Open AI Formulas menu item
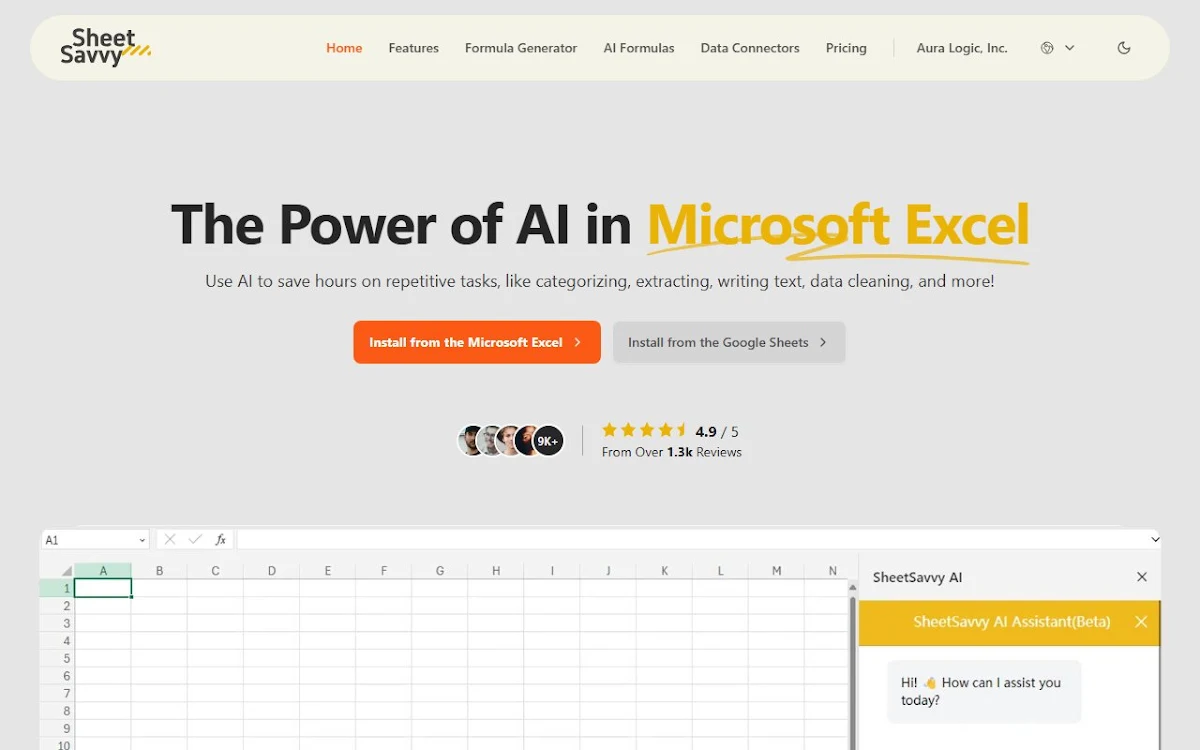The width and height of the screenshot is (1200, 750). [x=639, y=48]
